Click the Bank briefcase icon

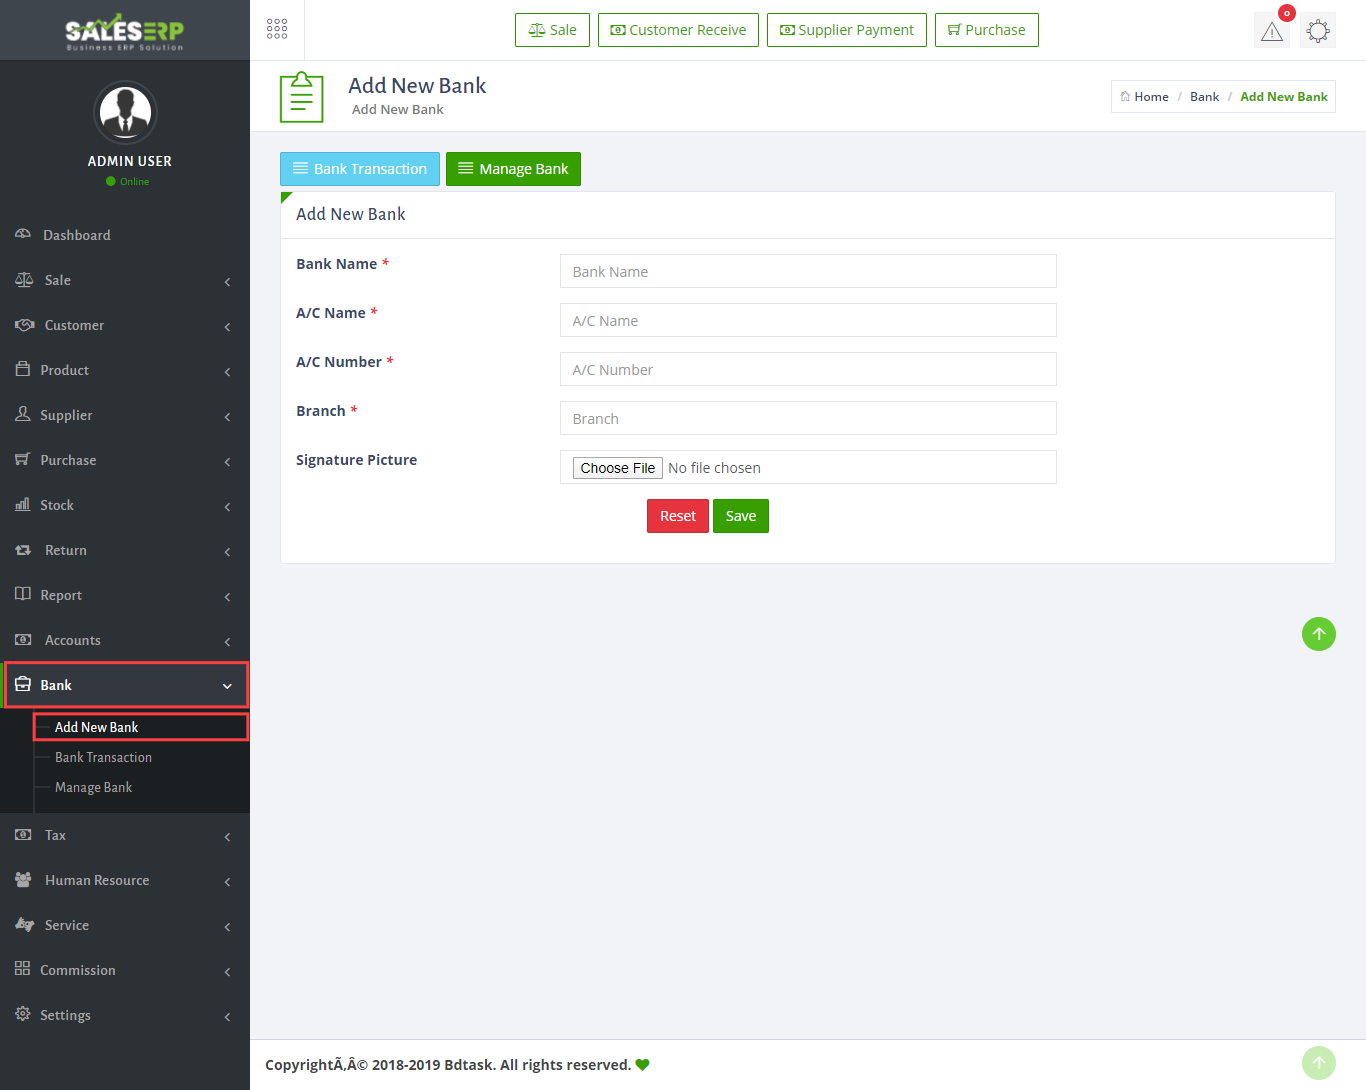(x=23, y=684)
